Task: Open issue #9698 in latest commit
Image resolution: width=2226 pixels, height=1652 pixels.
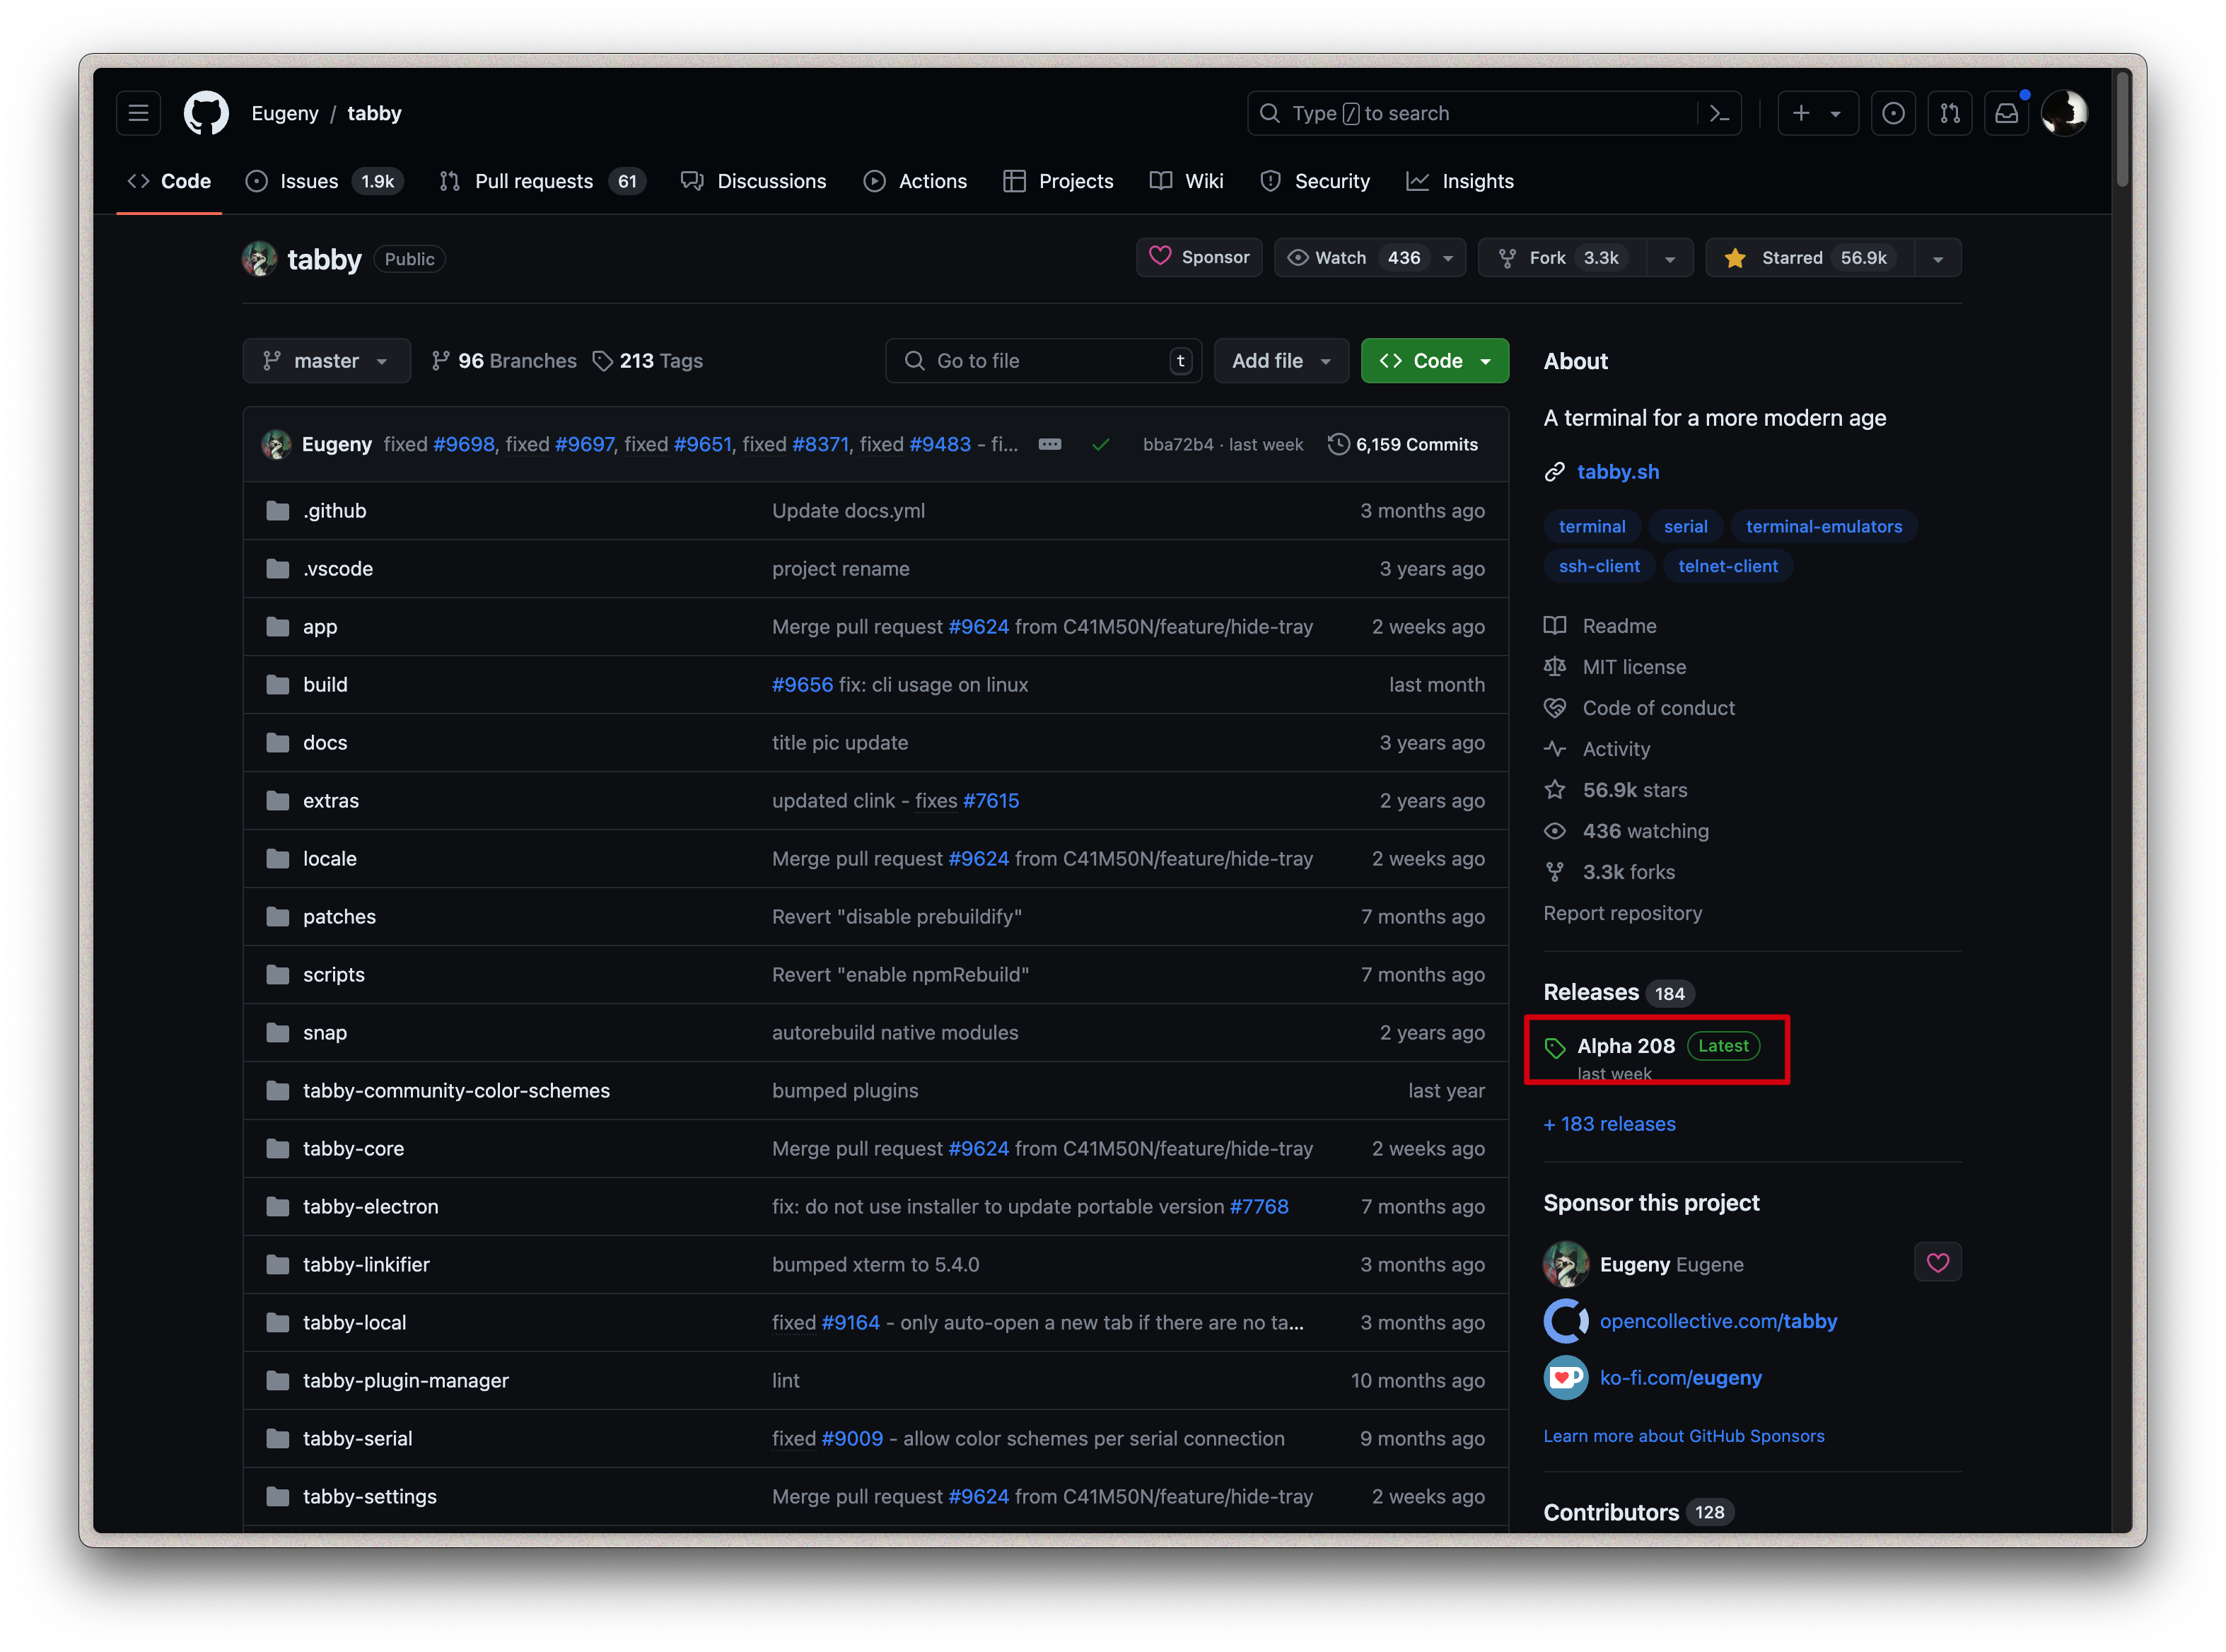Action: (464, 444)
